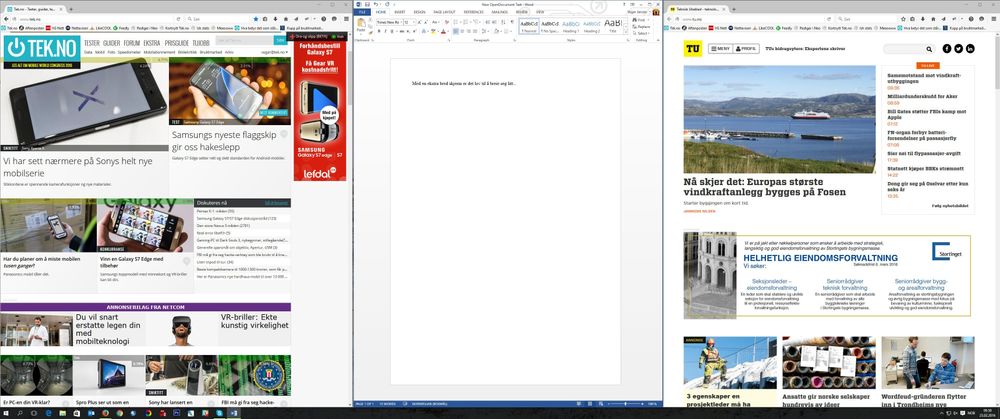Viewport: 1000px width, 419px height.
Task: Click the Clear Formatting icon in Word
Action: coord(446,22)
